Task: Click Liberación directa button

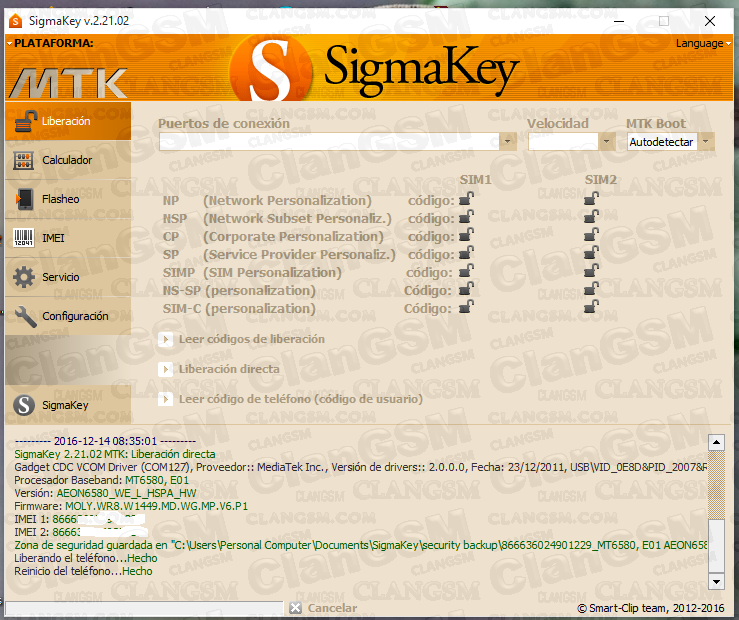Action: (219, 369)
